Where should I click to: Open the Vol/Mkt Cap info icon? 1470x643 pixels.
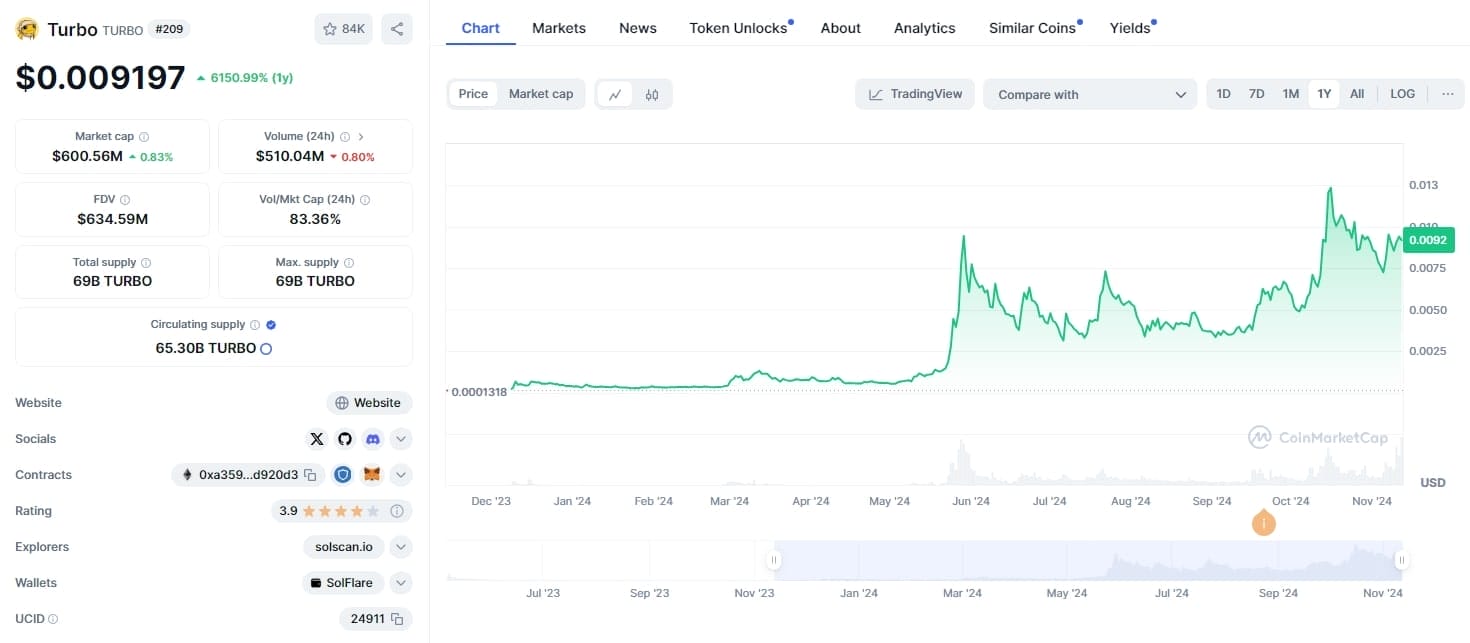pyautogui.click(x=365, y=200)
